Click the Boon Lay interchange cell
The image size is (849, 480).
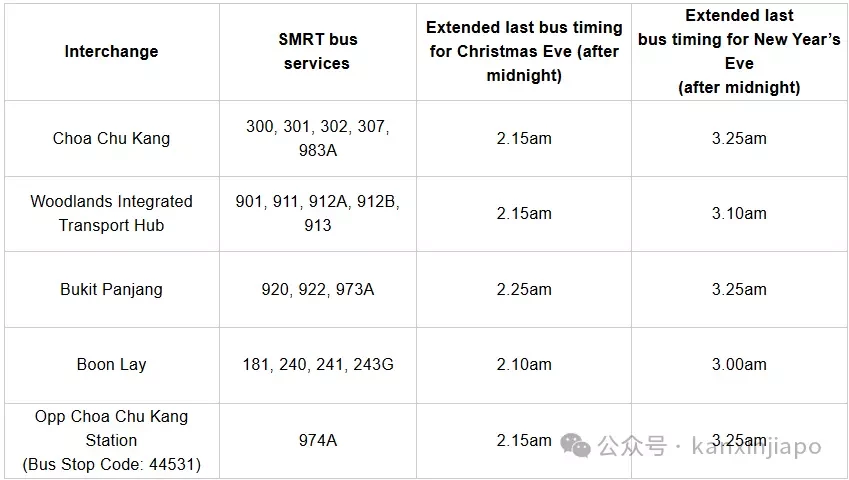(112, 365)
